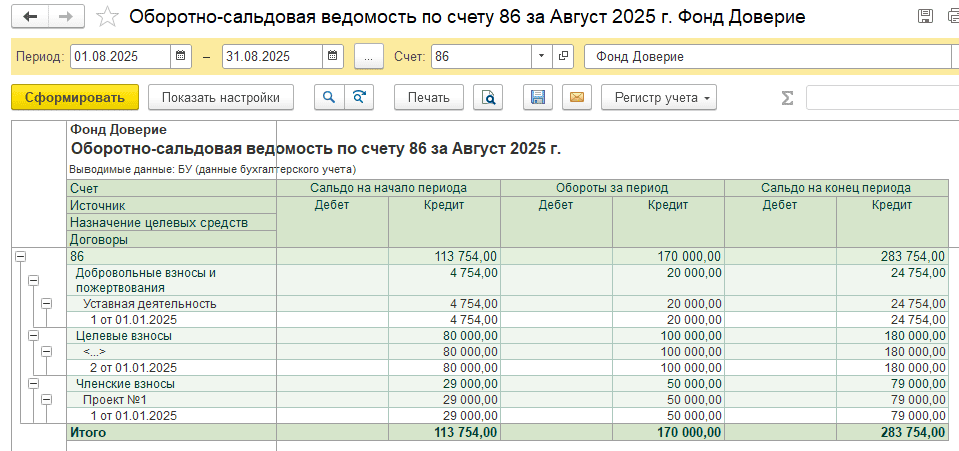The width and height of the screenshot is (959, 451).
Task: Click the sum sigma icon
Action: [787, 97]
